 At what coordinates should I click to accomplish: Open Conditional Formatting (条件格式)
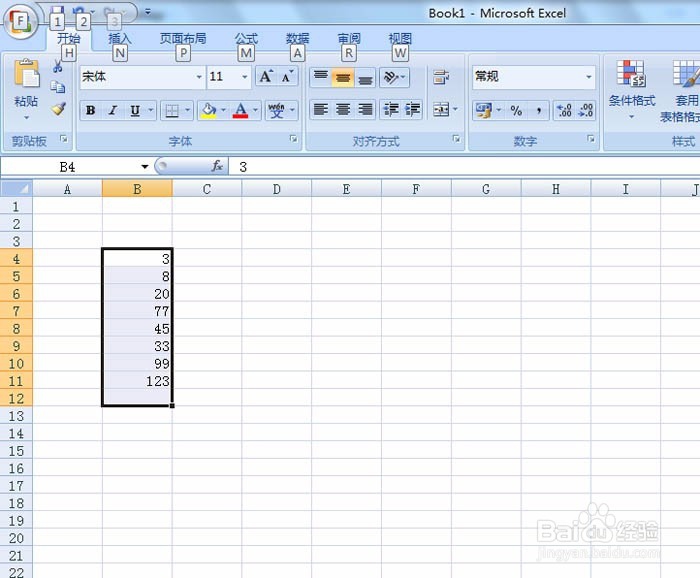point(632,89)
